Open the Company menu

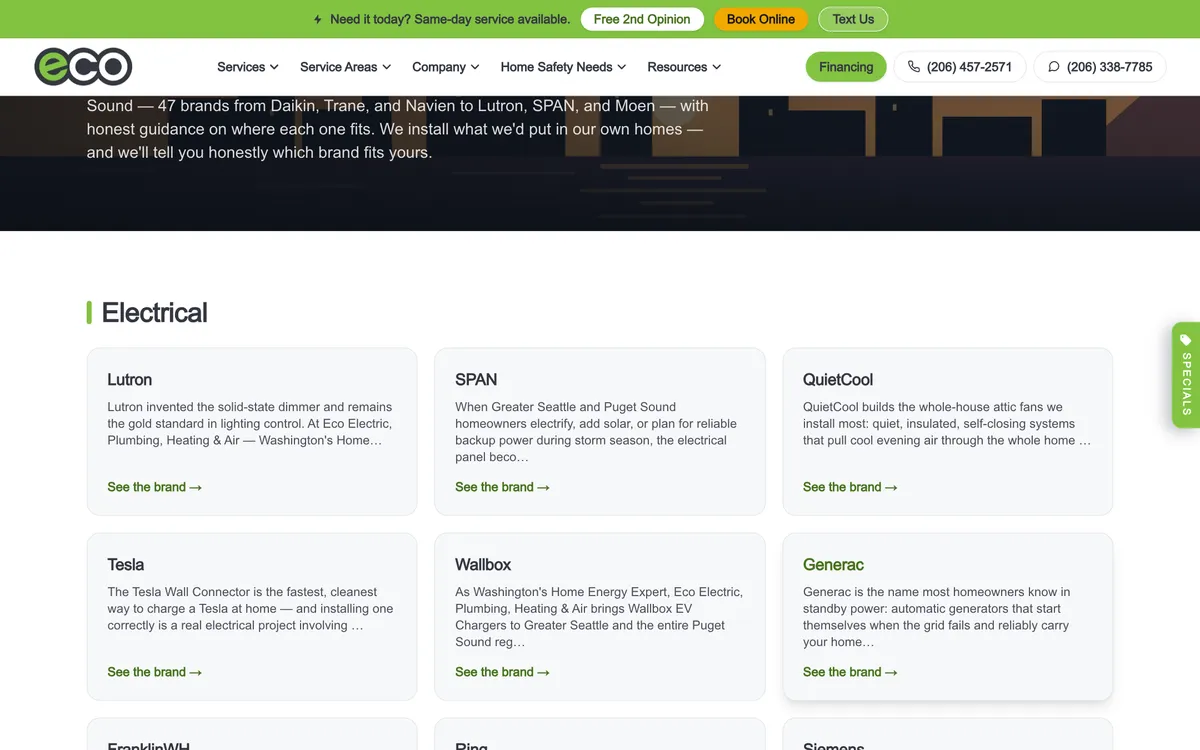[x=446, y=67]
